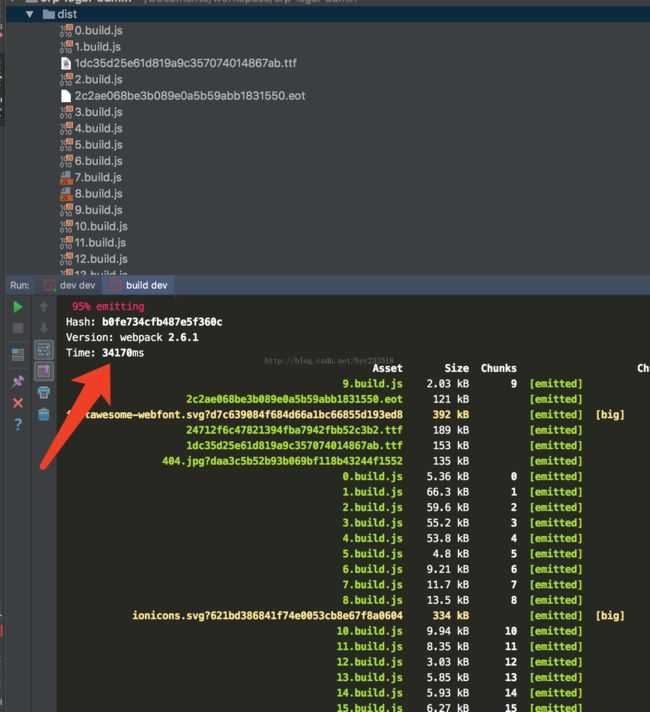Click the 8.build.js file icon
Image resolution: width=650 pixels, height=712 pixels.
click(x=66, y=194)
